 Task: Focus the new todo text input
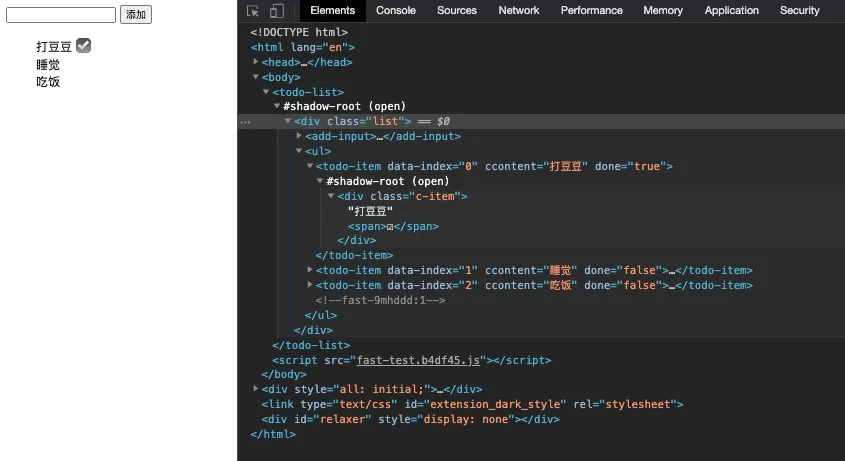[x=61, y=15]
